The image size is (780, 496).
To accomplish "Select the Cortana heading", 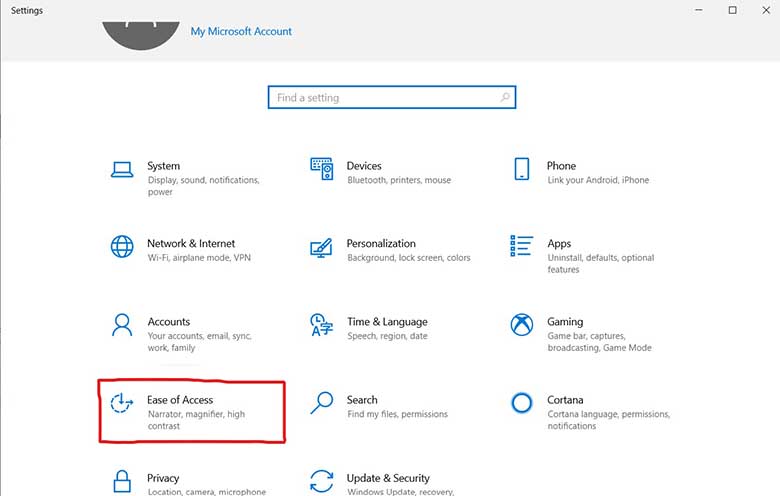I will 565,399.
